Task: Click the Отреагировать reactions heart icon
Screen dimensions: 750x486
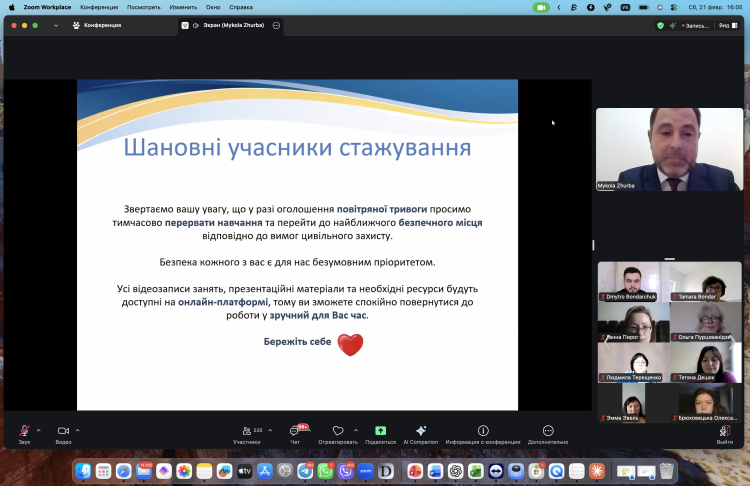Action: [x=338, y=431]
